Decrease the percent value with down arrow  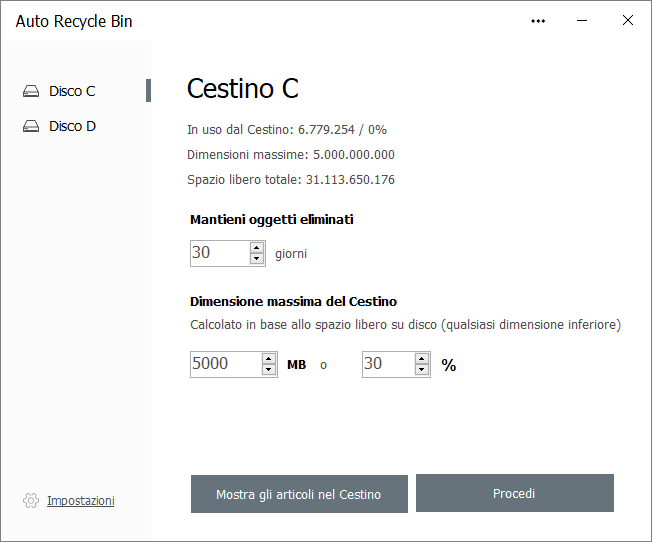pyautogui.click(x=422, y=370)
